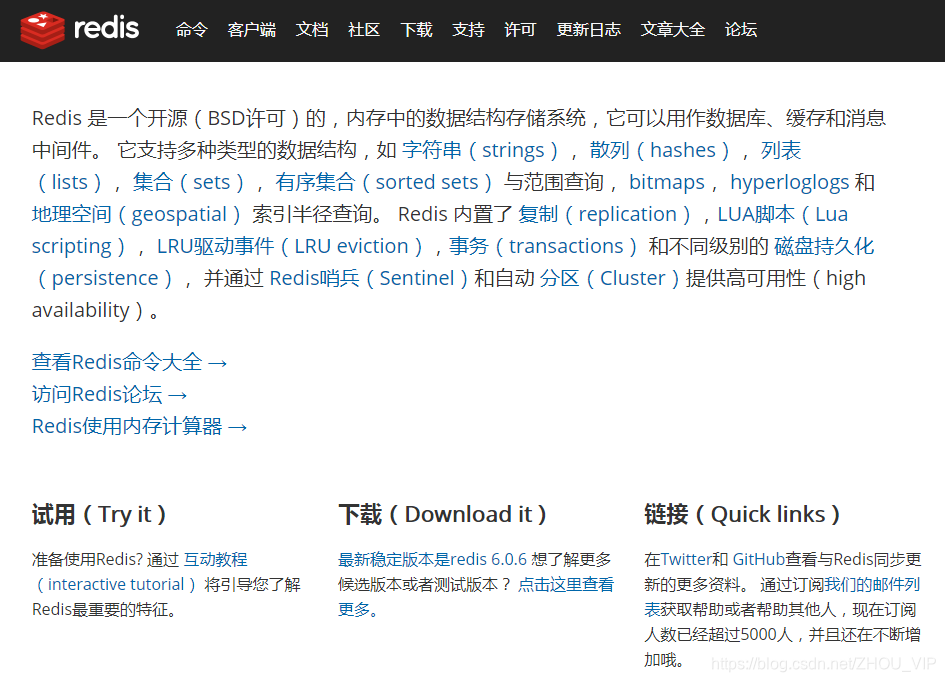The height and width of the screenshot is (682, 945).
Task: Follow the hyperloglogs link
Action: 790,182
